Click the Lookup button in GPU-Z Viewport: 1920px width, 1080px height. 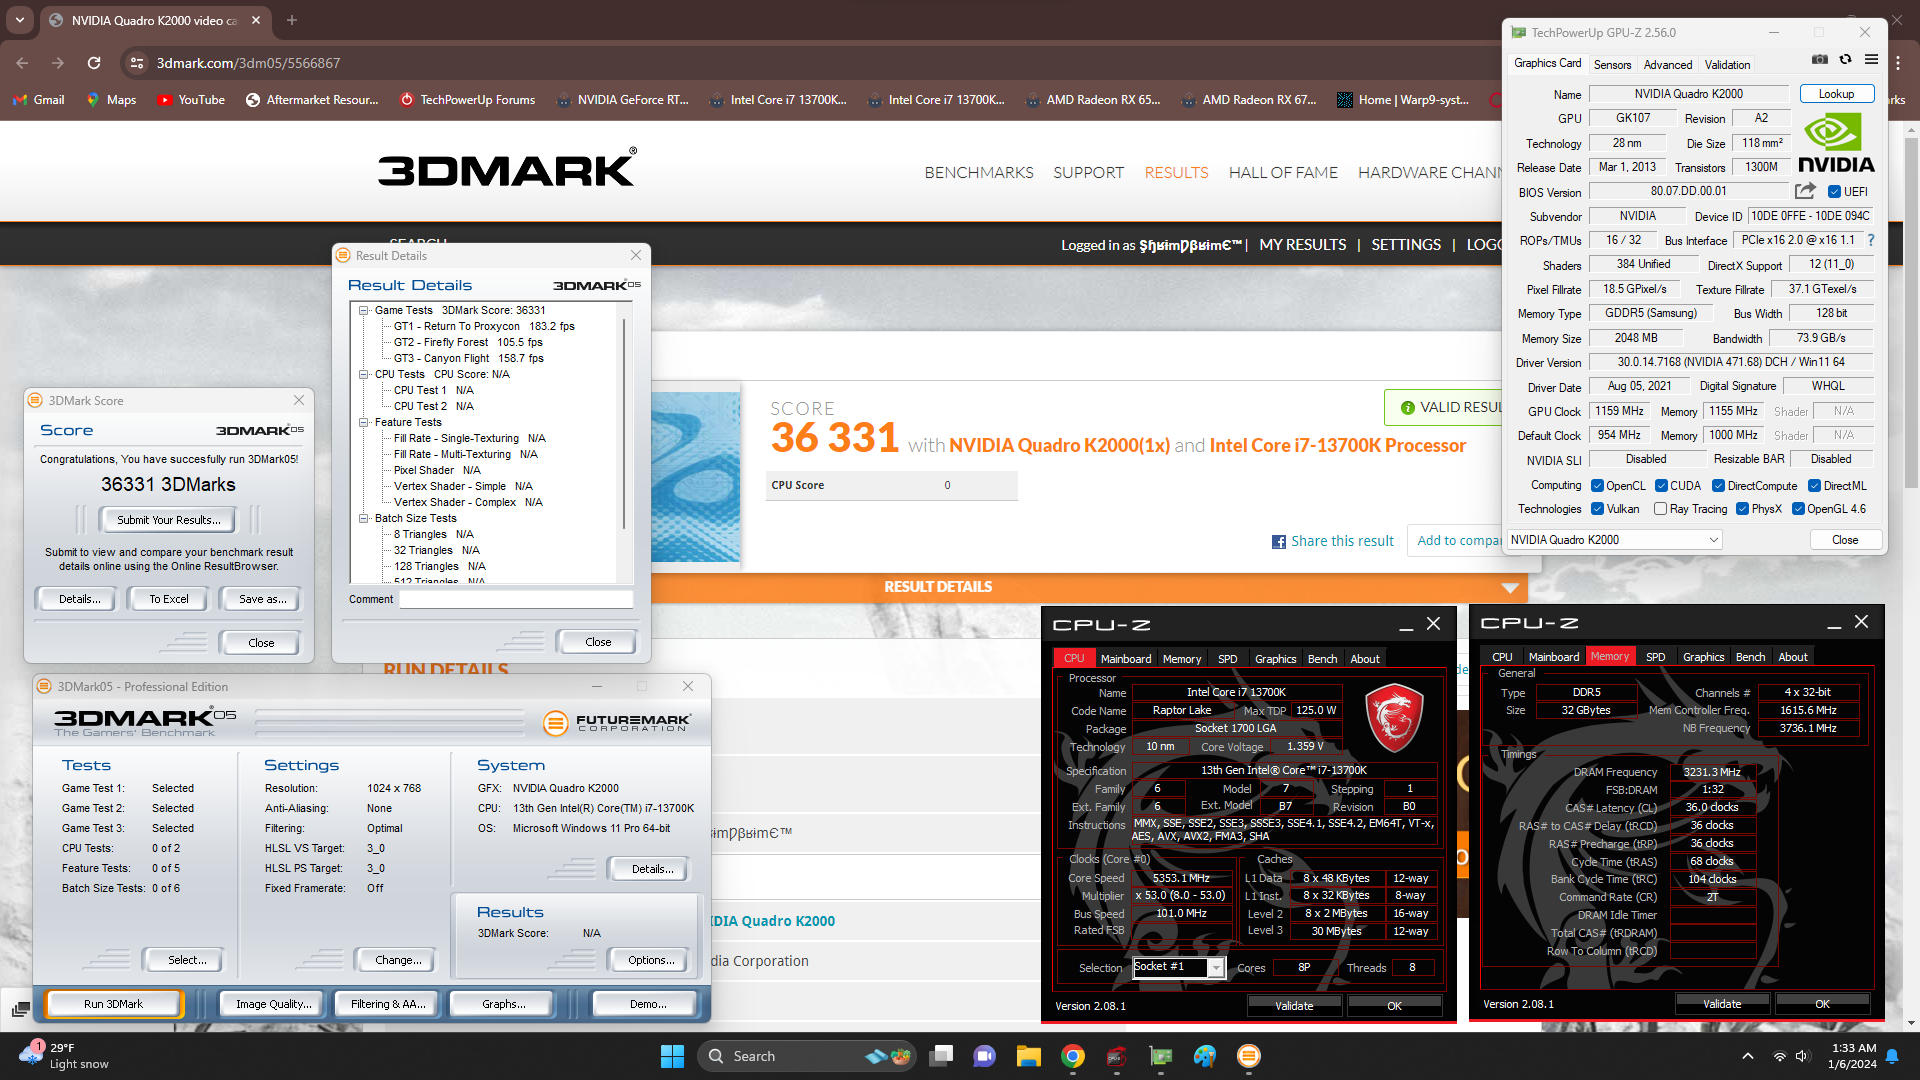pyautogui.click(x=1836, y=94)
